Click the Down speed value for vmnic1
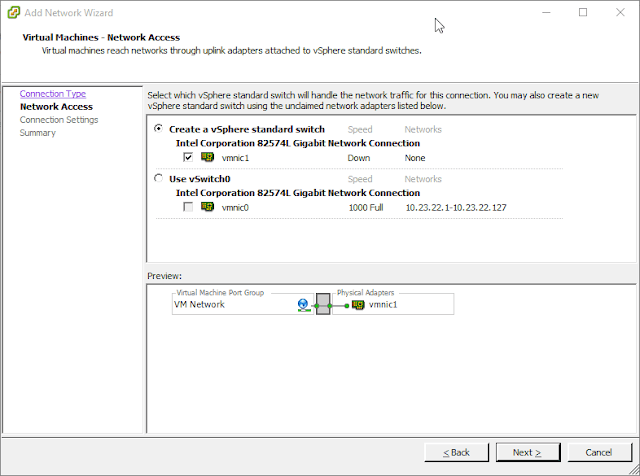Screen dimensions: 640x476 (x=359, y=158)
